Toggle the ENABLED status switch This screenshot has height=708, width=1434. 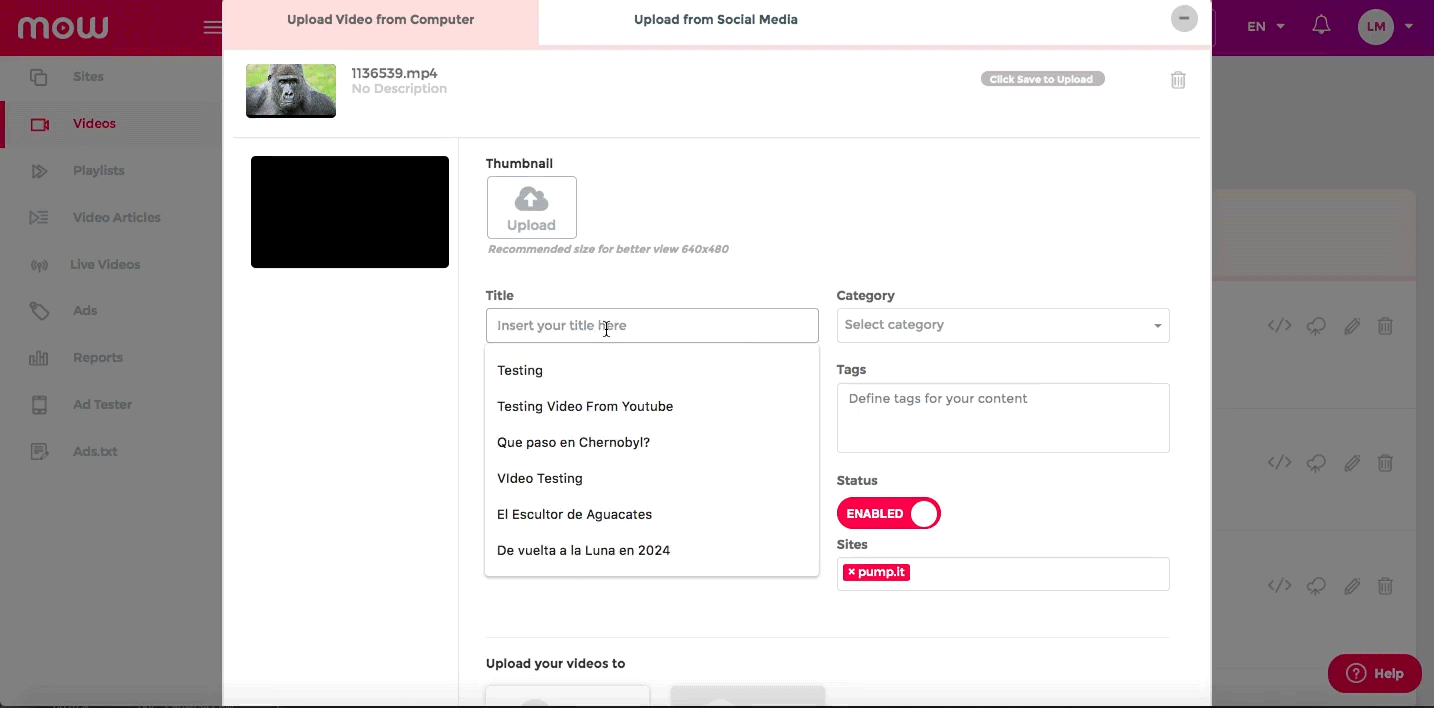coord(888,513)
